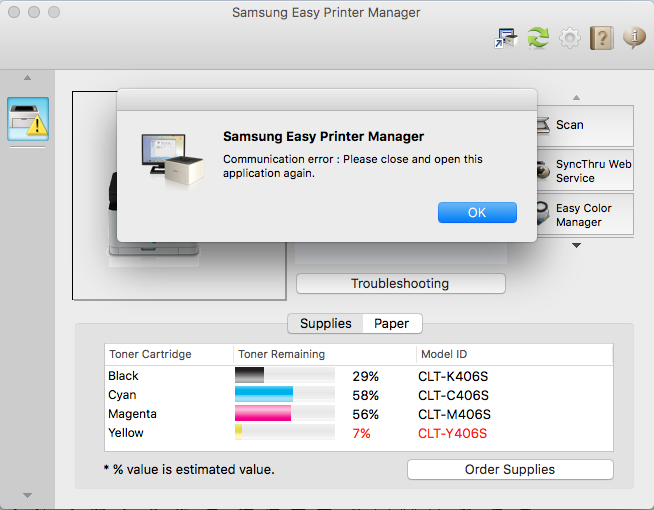Click the 29% black toner value
The height and width of the screenshot is (510, 654).
[365, 377]
